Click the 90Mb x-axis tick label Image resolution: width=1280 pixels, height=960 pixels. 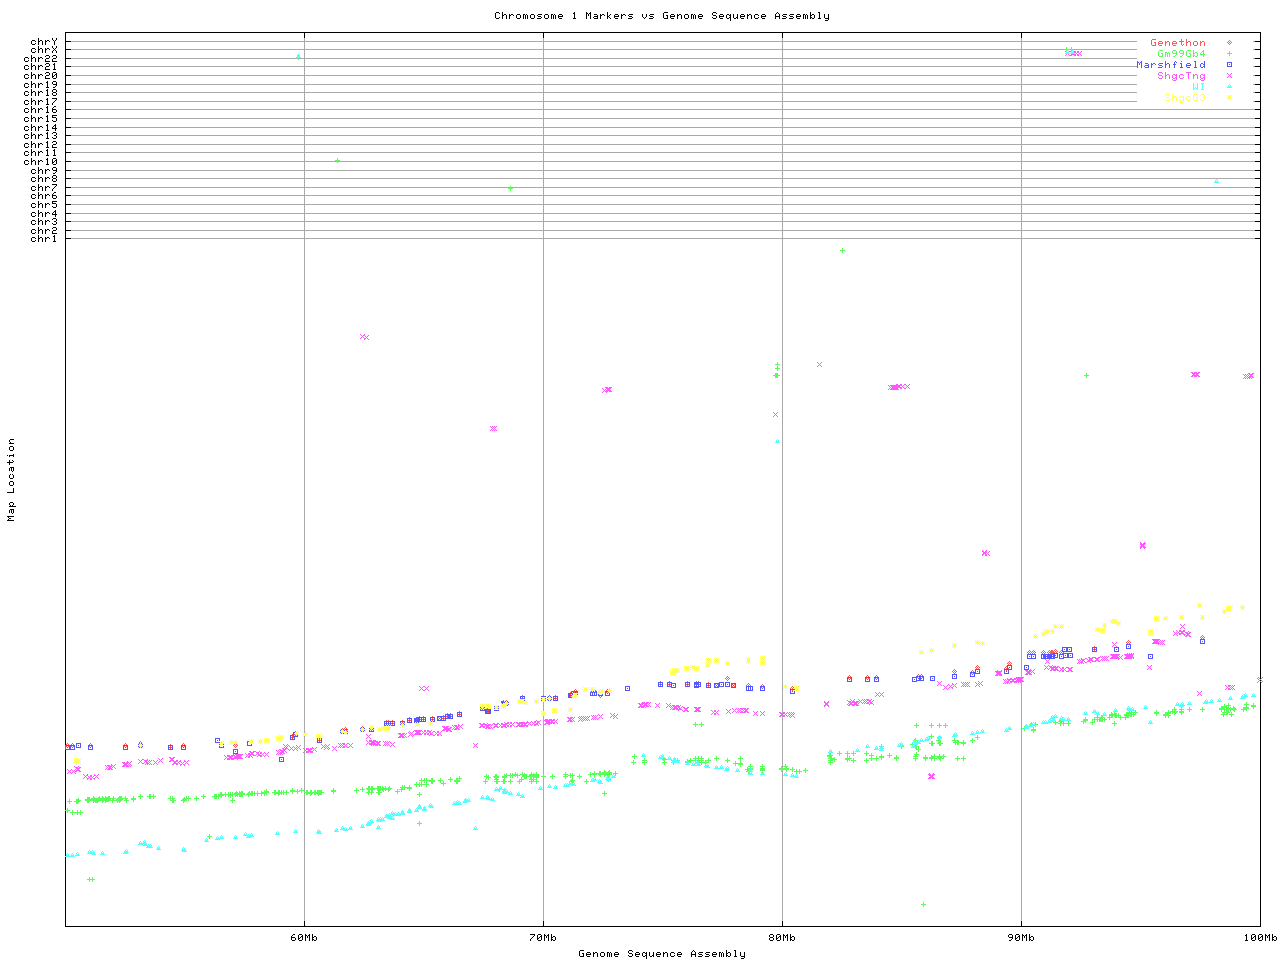[1021, 938]
